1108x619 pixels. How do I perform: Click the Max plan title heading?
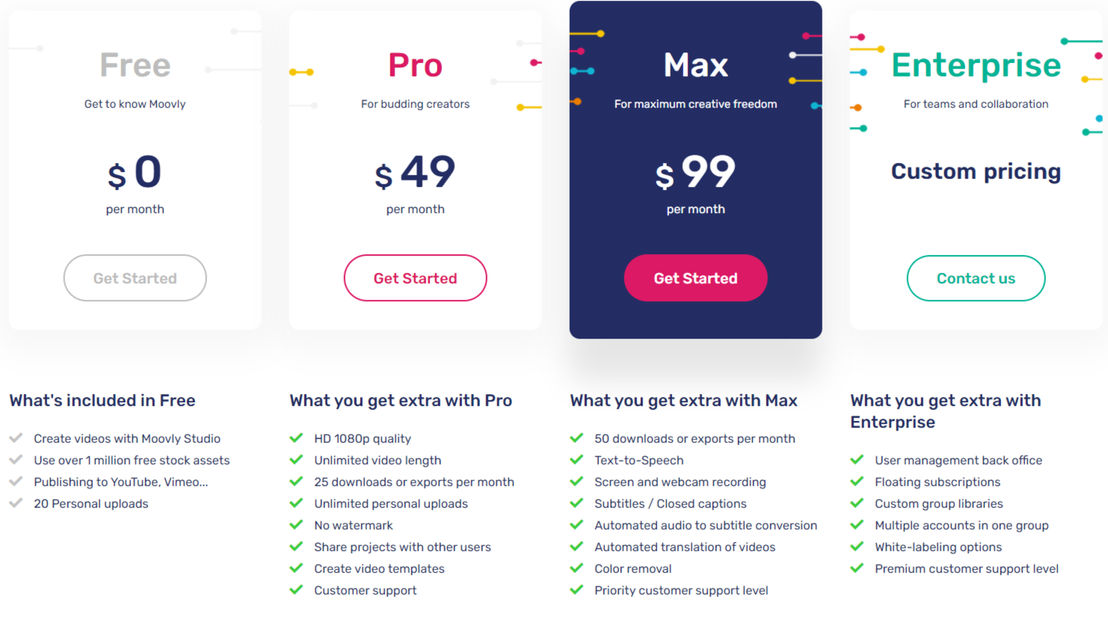coord(695,65)
